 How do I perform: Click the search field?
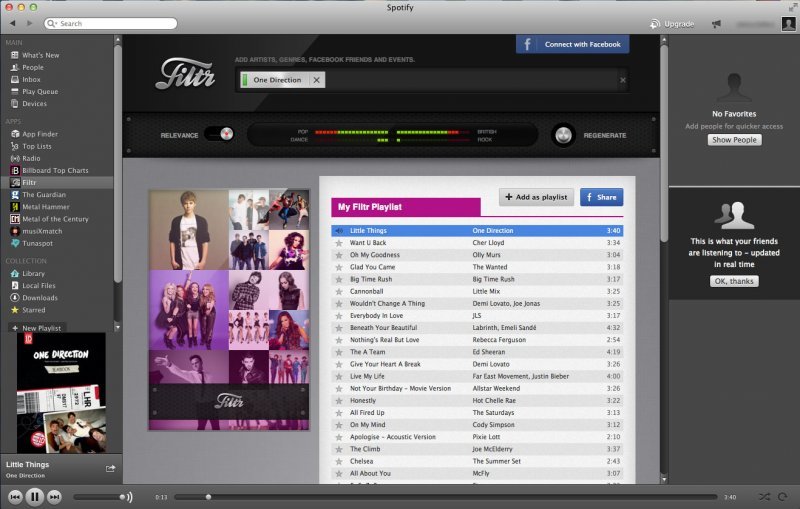(111, 23)
